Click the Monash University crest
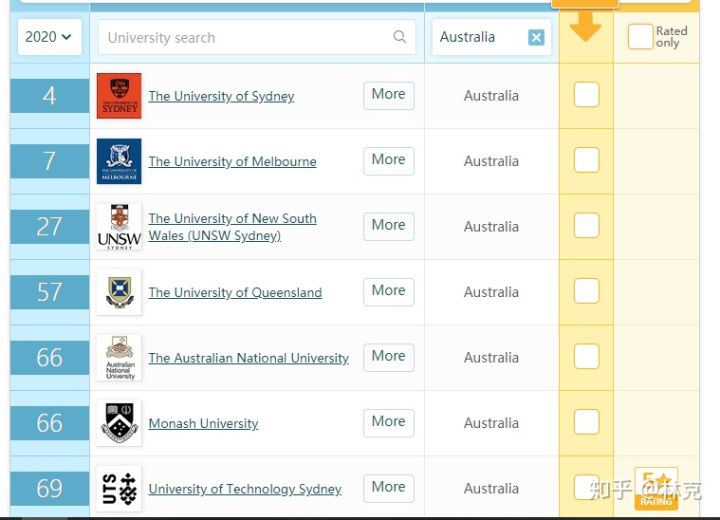720x520 pixels. (x=119, y=423)
